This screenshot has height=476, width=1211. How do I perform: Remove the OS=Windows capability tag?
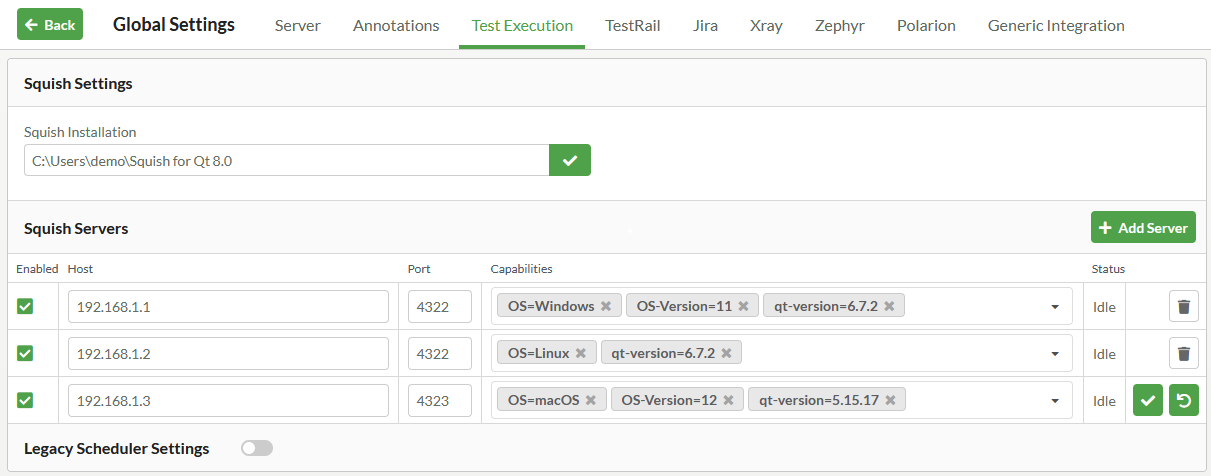(606, 306)
